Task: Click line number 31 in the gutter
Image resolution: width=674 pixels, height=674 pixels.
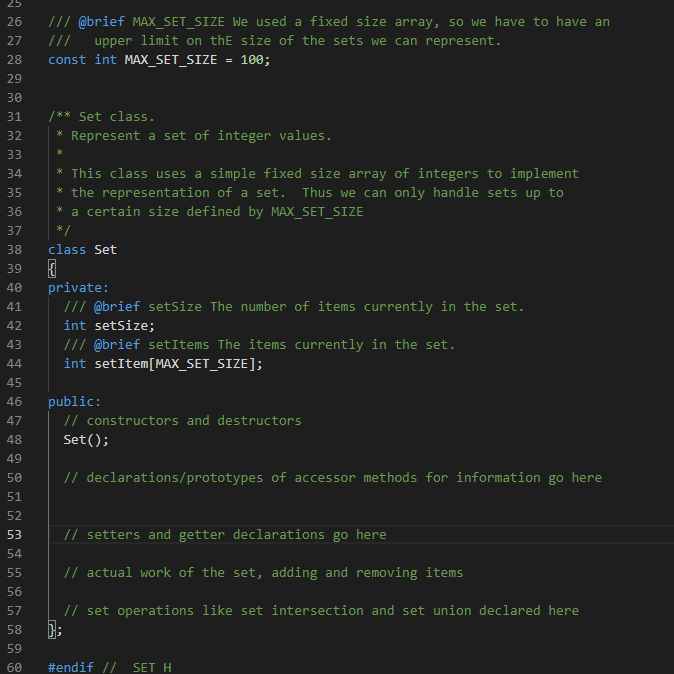Action: [14, 116]
